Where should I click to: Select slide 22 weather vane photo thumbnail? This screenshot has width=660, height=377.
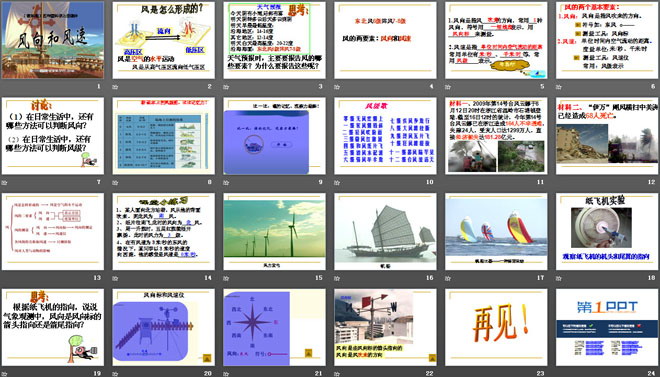(385, 327)
